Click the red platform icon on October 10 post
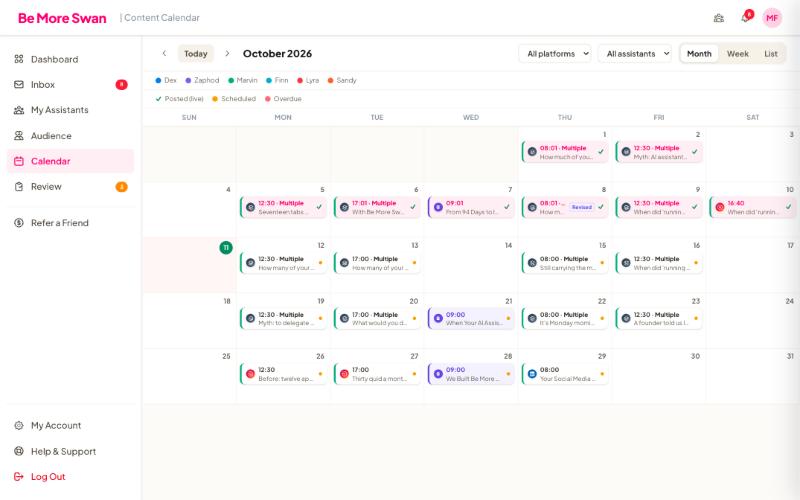 719,207
